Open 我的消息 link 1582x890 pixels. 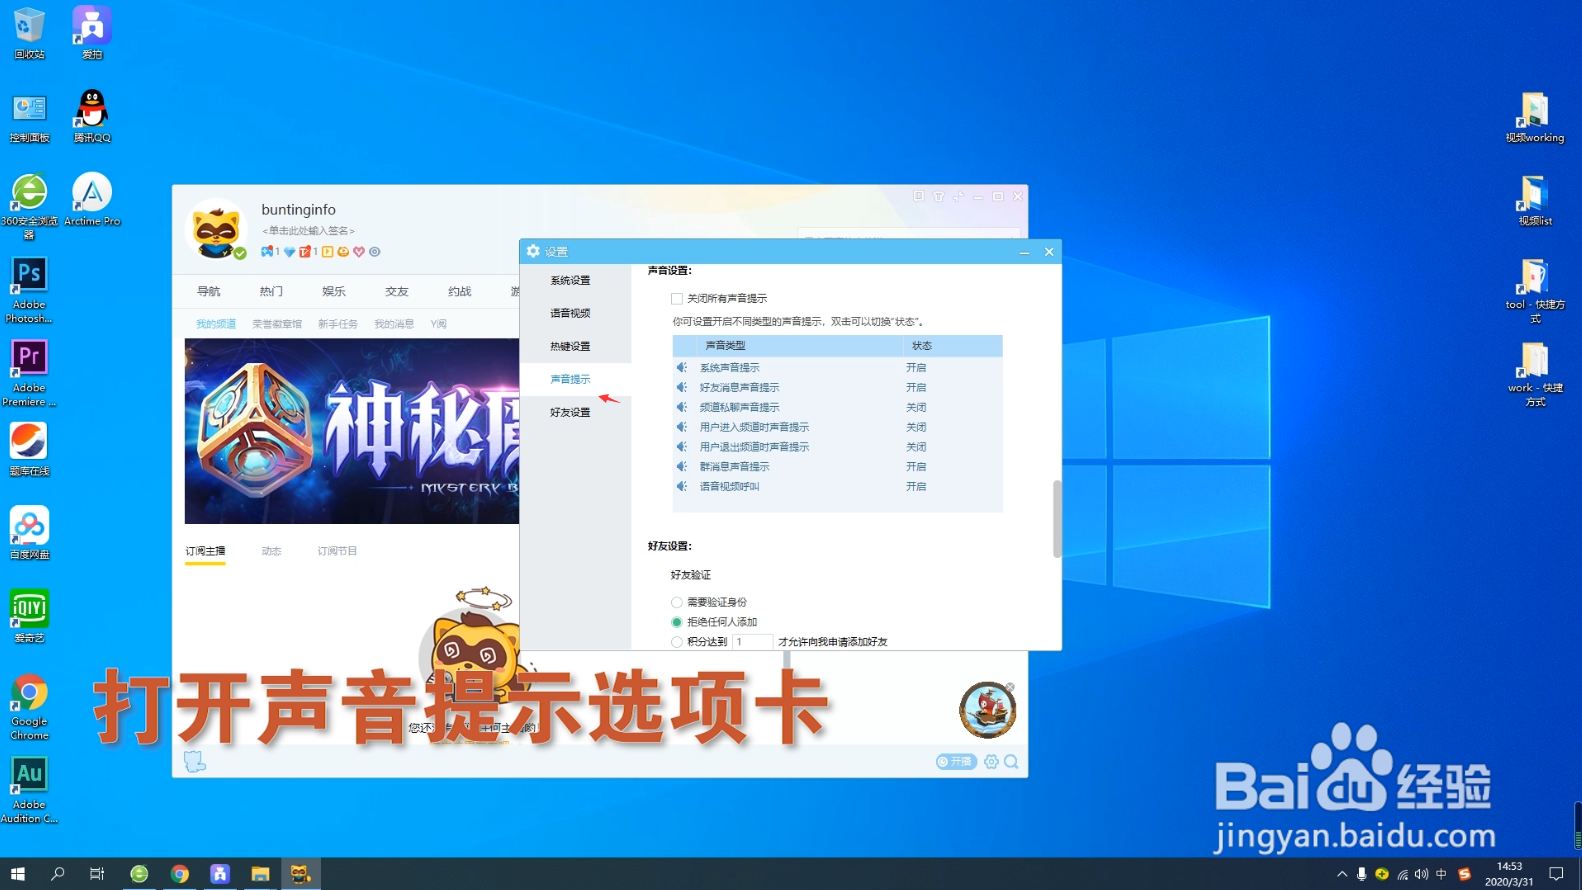394,324
